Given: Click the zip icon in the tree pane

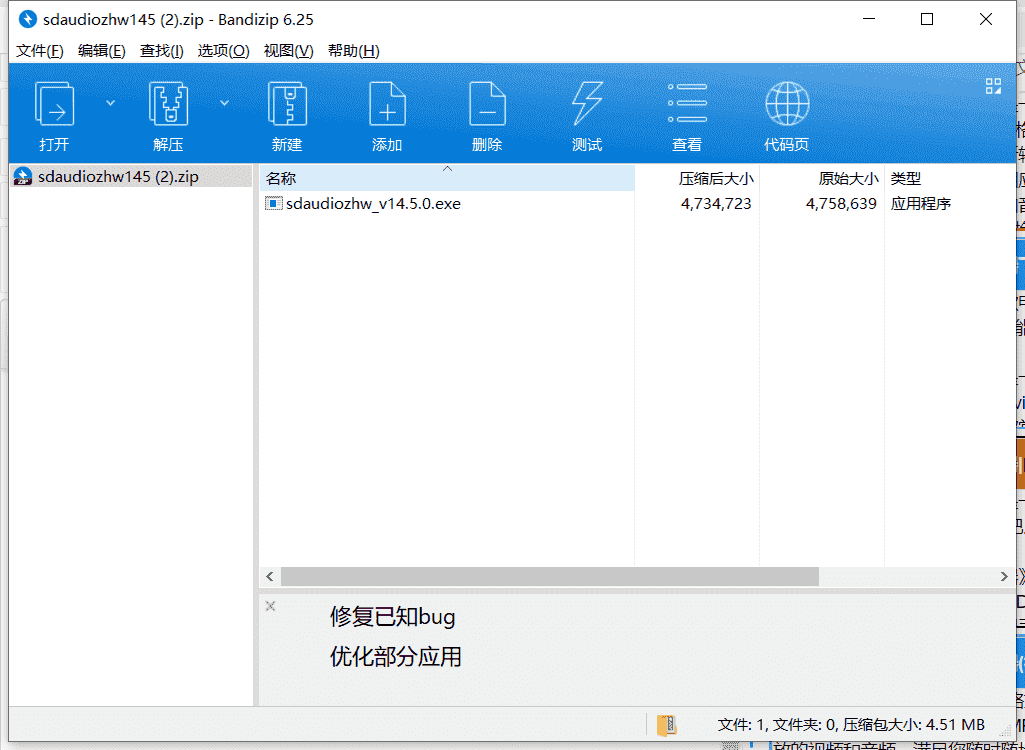Looking at the screenshot, I should tap(24, 177).
